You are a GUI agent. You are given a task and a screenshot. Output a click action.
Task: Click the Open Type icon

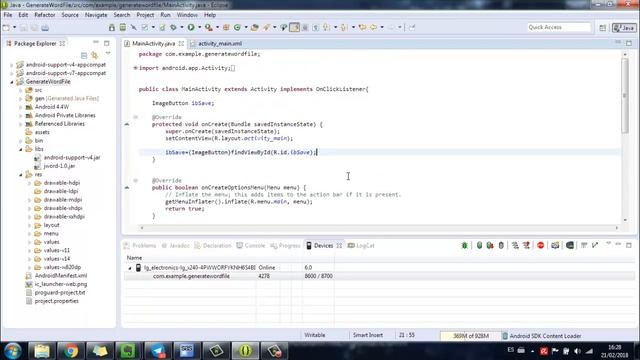255,27
